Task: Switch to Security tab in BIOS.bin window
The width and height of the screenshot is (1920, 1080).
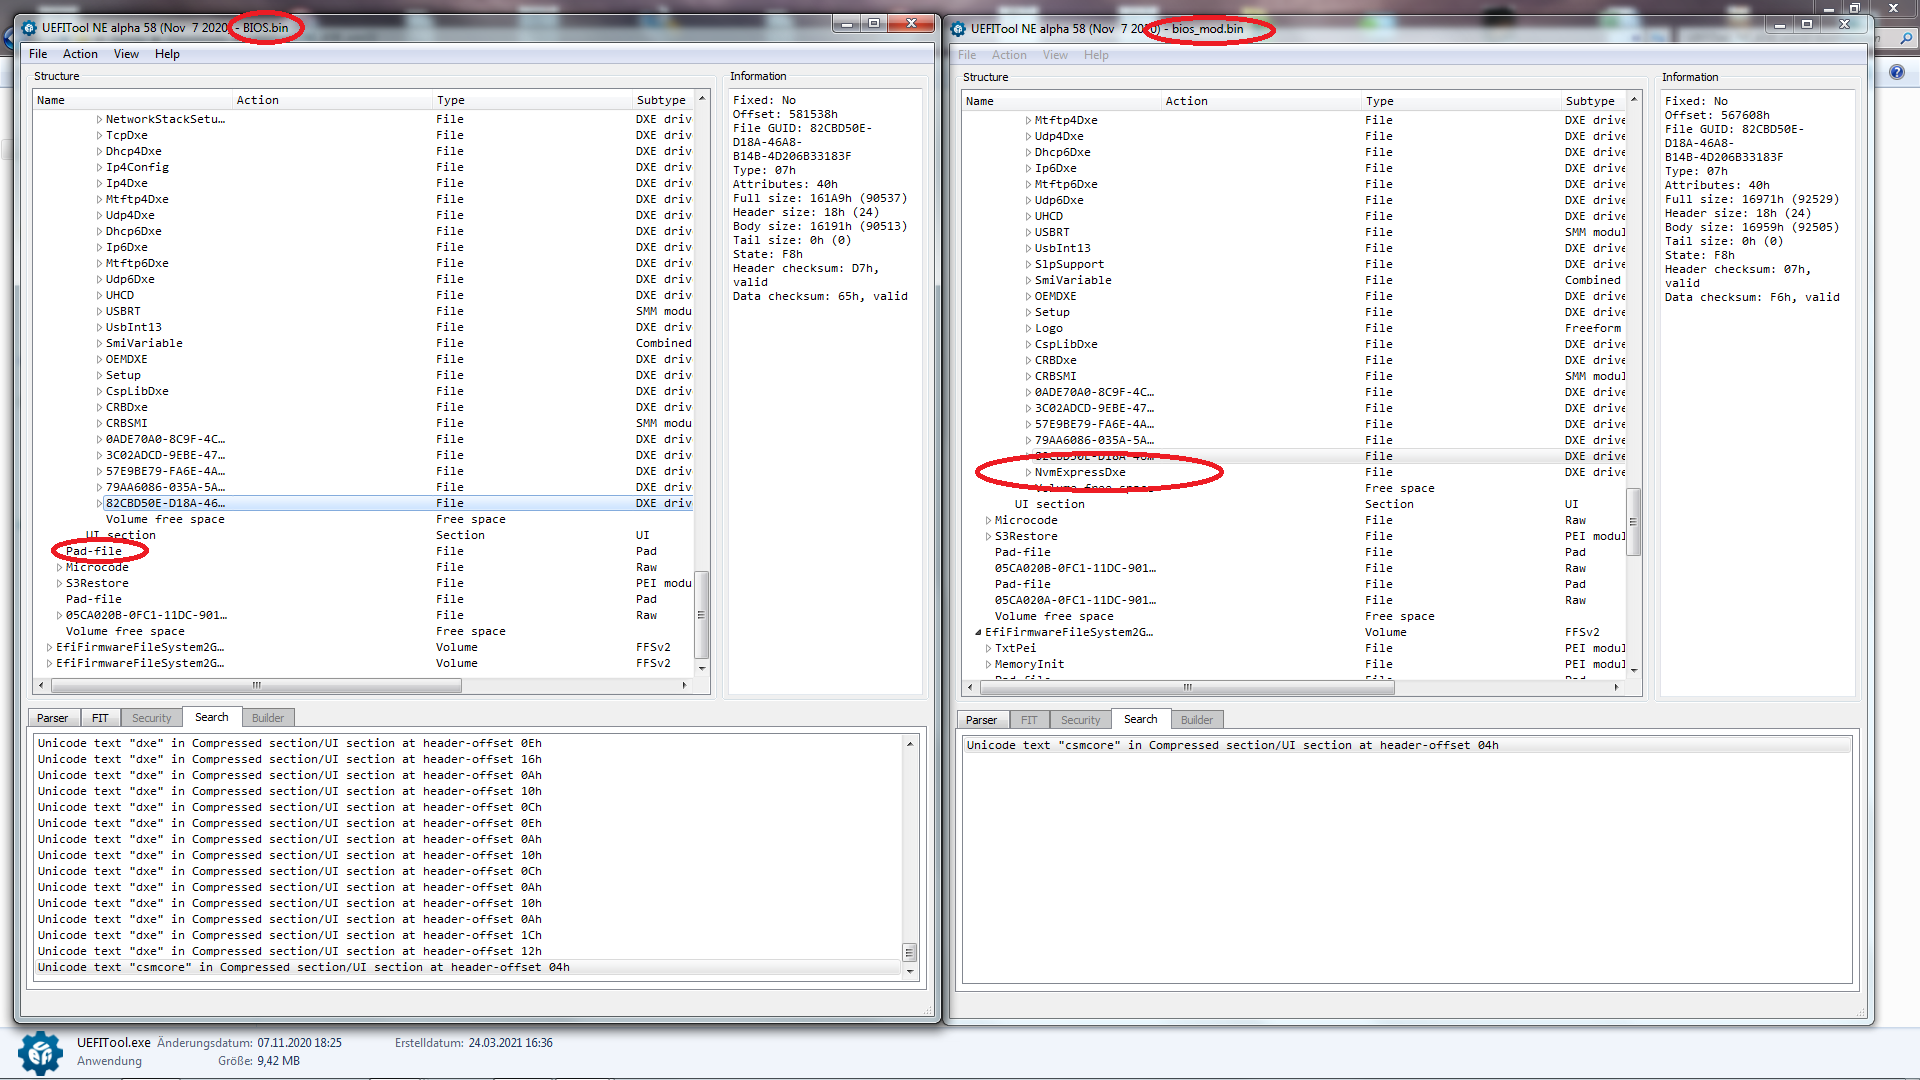Action: [151, 718]
